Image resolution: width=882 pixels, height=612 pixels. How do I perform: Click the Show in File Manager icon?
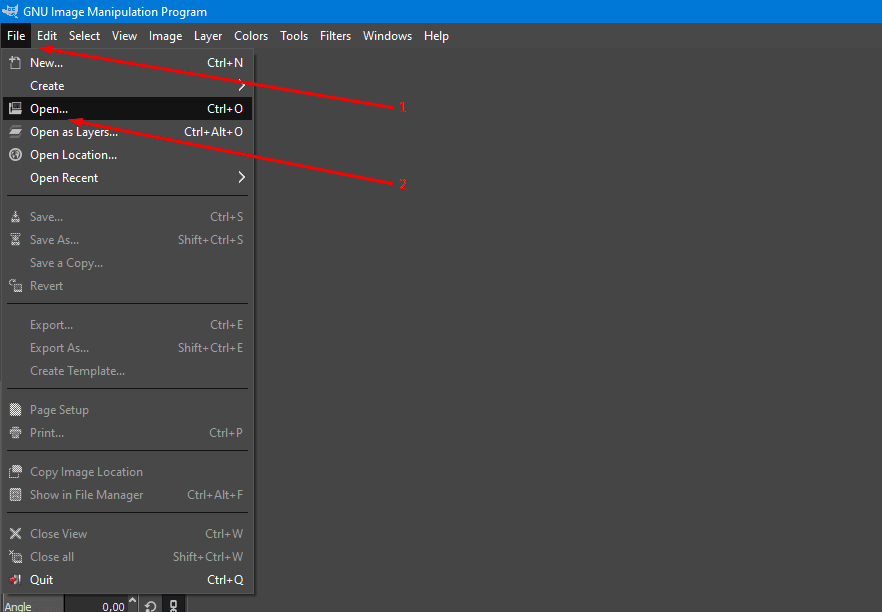tap(15, 494)
